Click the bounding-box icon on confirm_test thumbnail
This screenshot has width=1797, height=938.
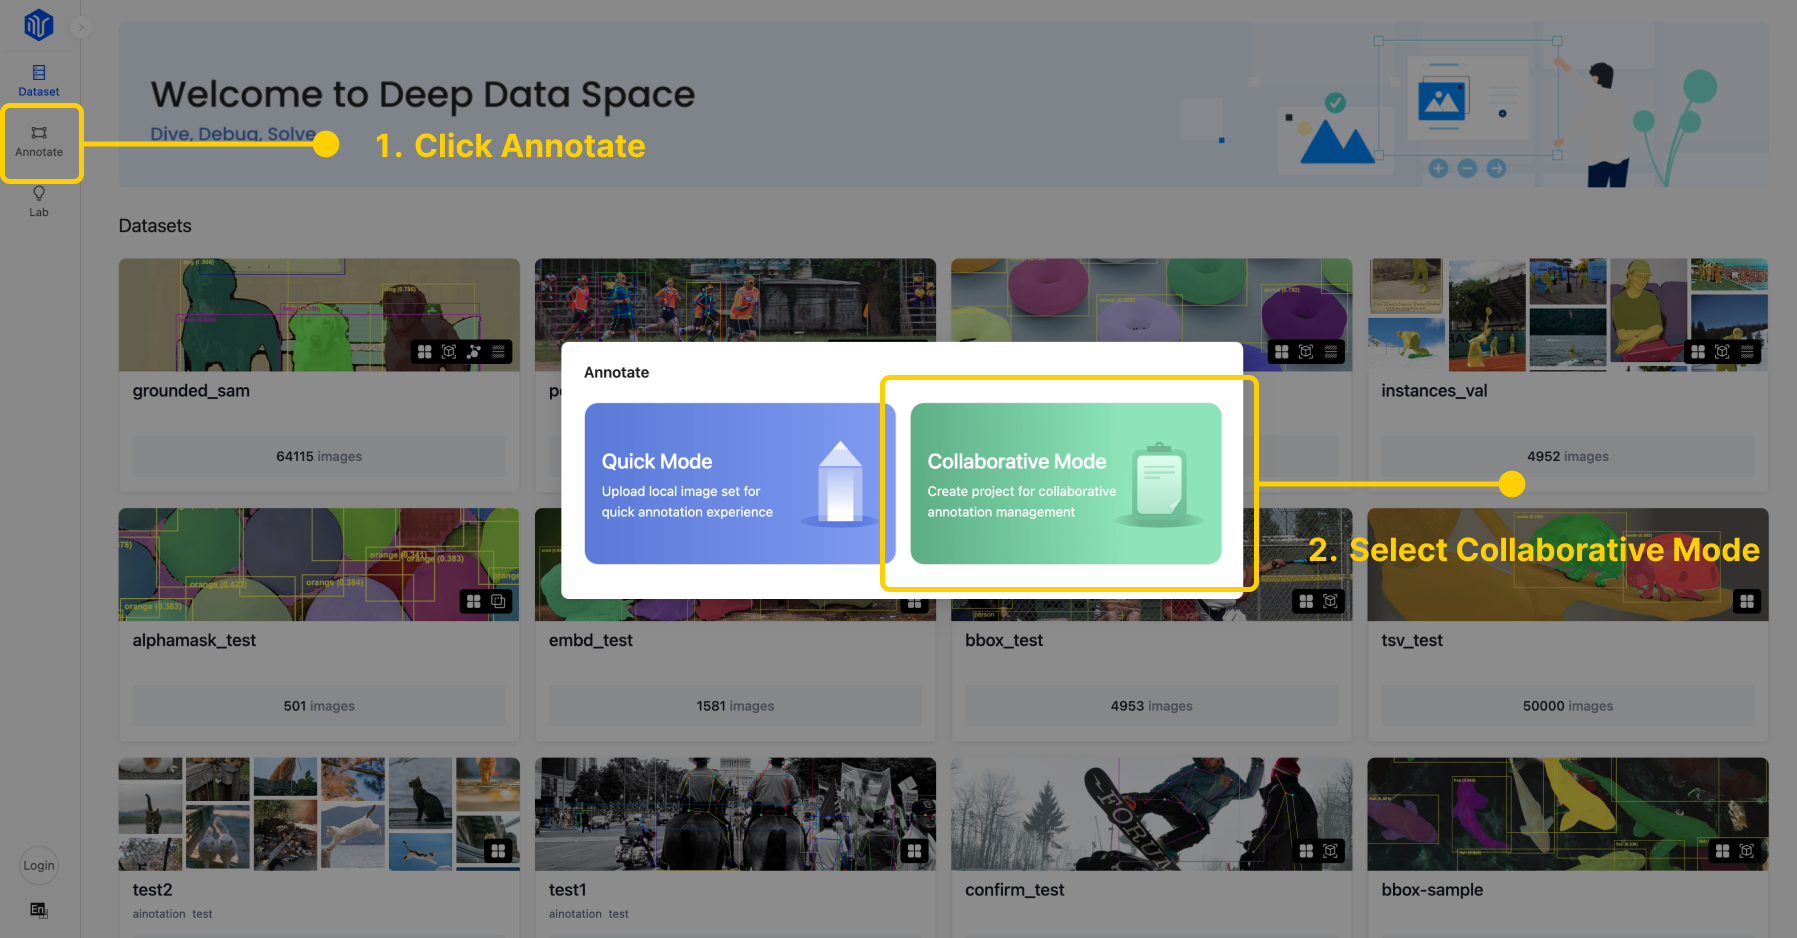[x=1331, y=851]
